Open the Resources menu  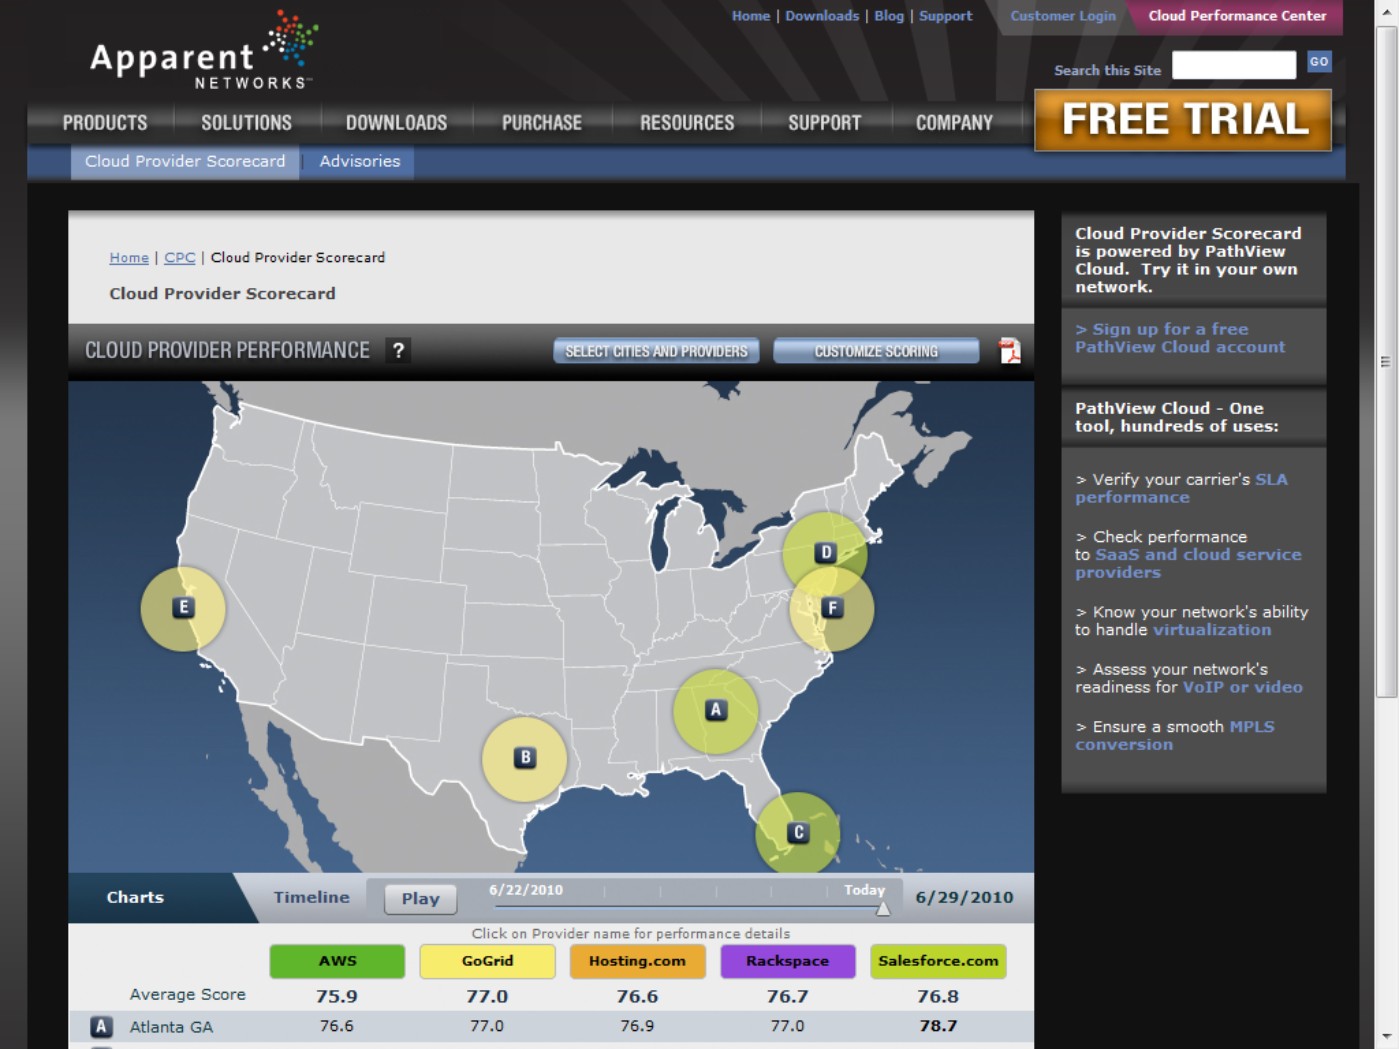pos(687,123)
